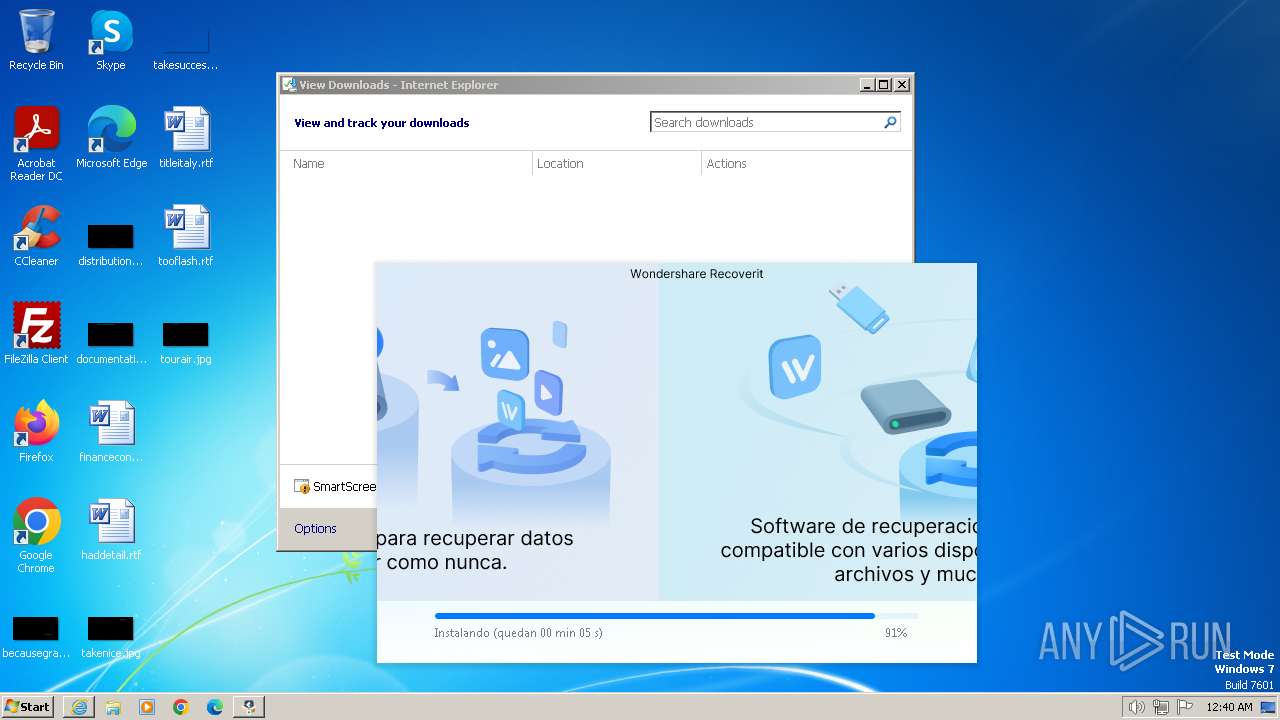Open takenice.jpg file icon
Viewport: 1280px width, 720px height.
(111, 636)
